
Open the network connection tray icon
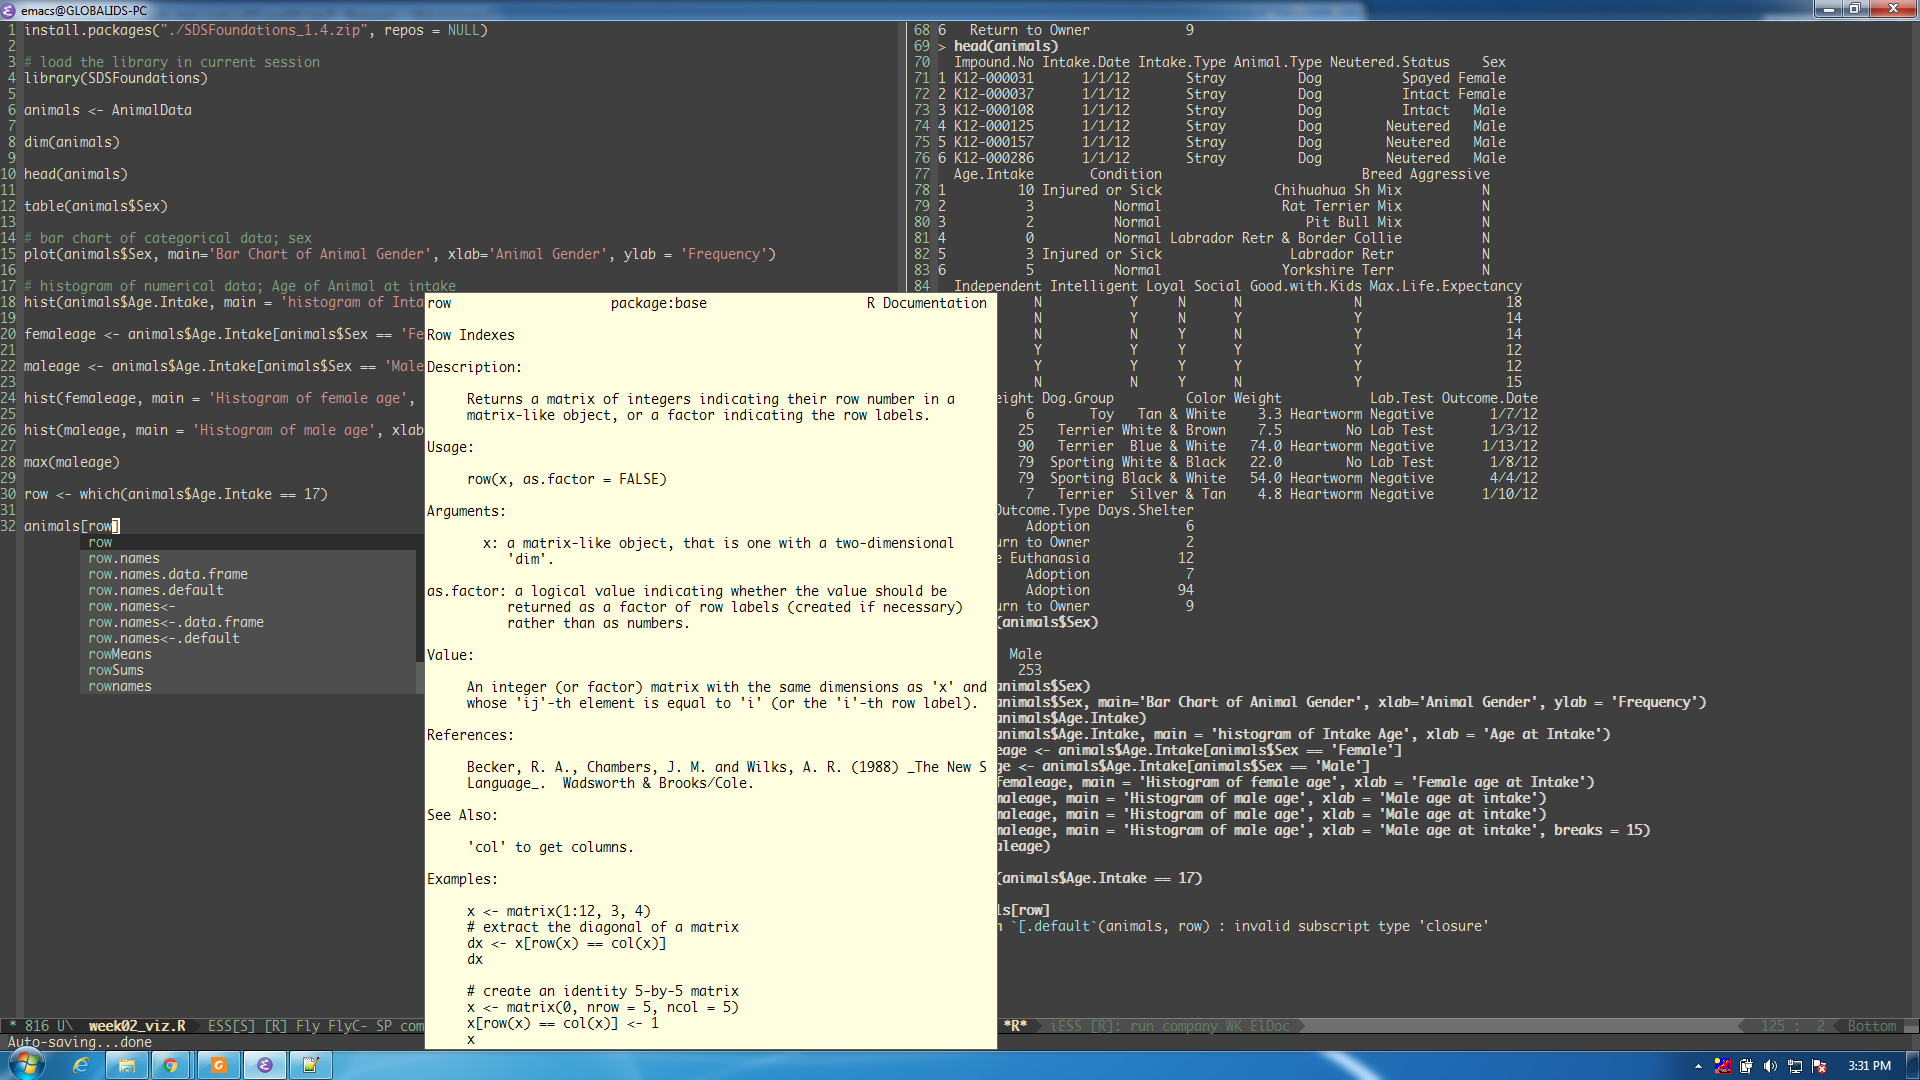tap(1795, 1066)
